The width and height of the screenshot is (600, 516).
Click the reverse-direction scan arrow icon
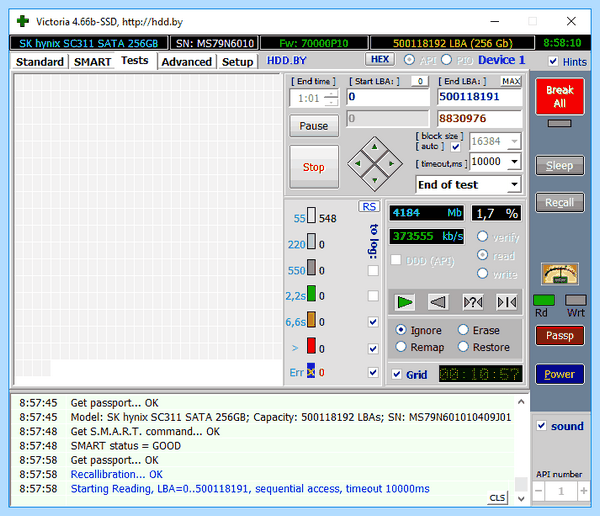(x=439, y=302)
